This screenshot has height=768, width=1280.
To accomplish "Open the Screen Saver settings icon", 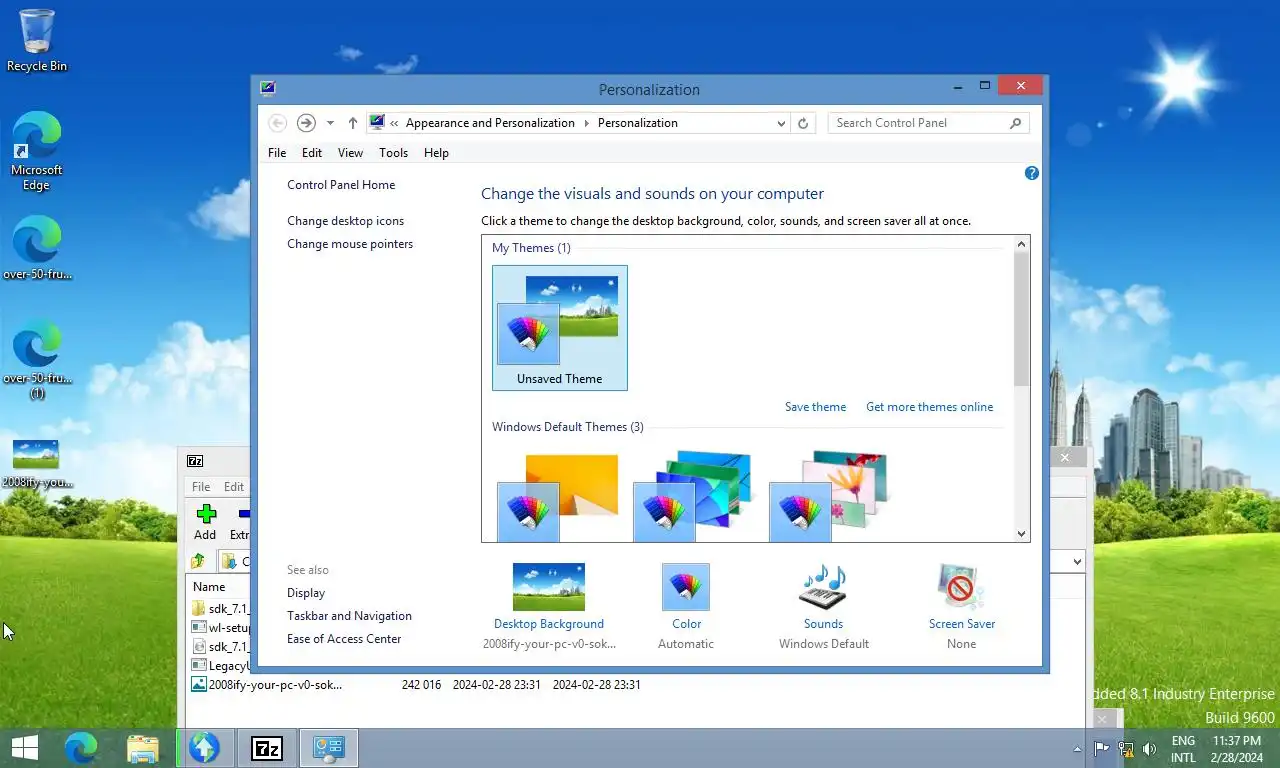I will click(961, 587).
